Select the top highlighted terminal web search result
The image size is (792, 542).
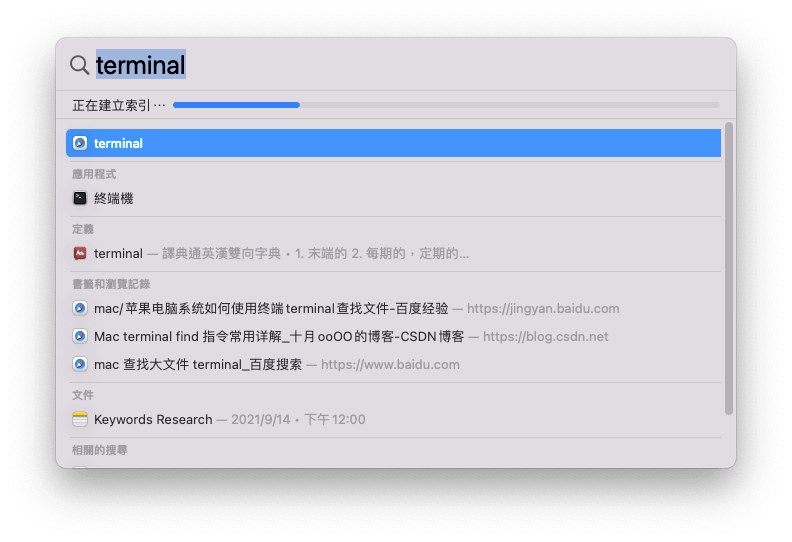[393, 143]
